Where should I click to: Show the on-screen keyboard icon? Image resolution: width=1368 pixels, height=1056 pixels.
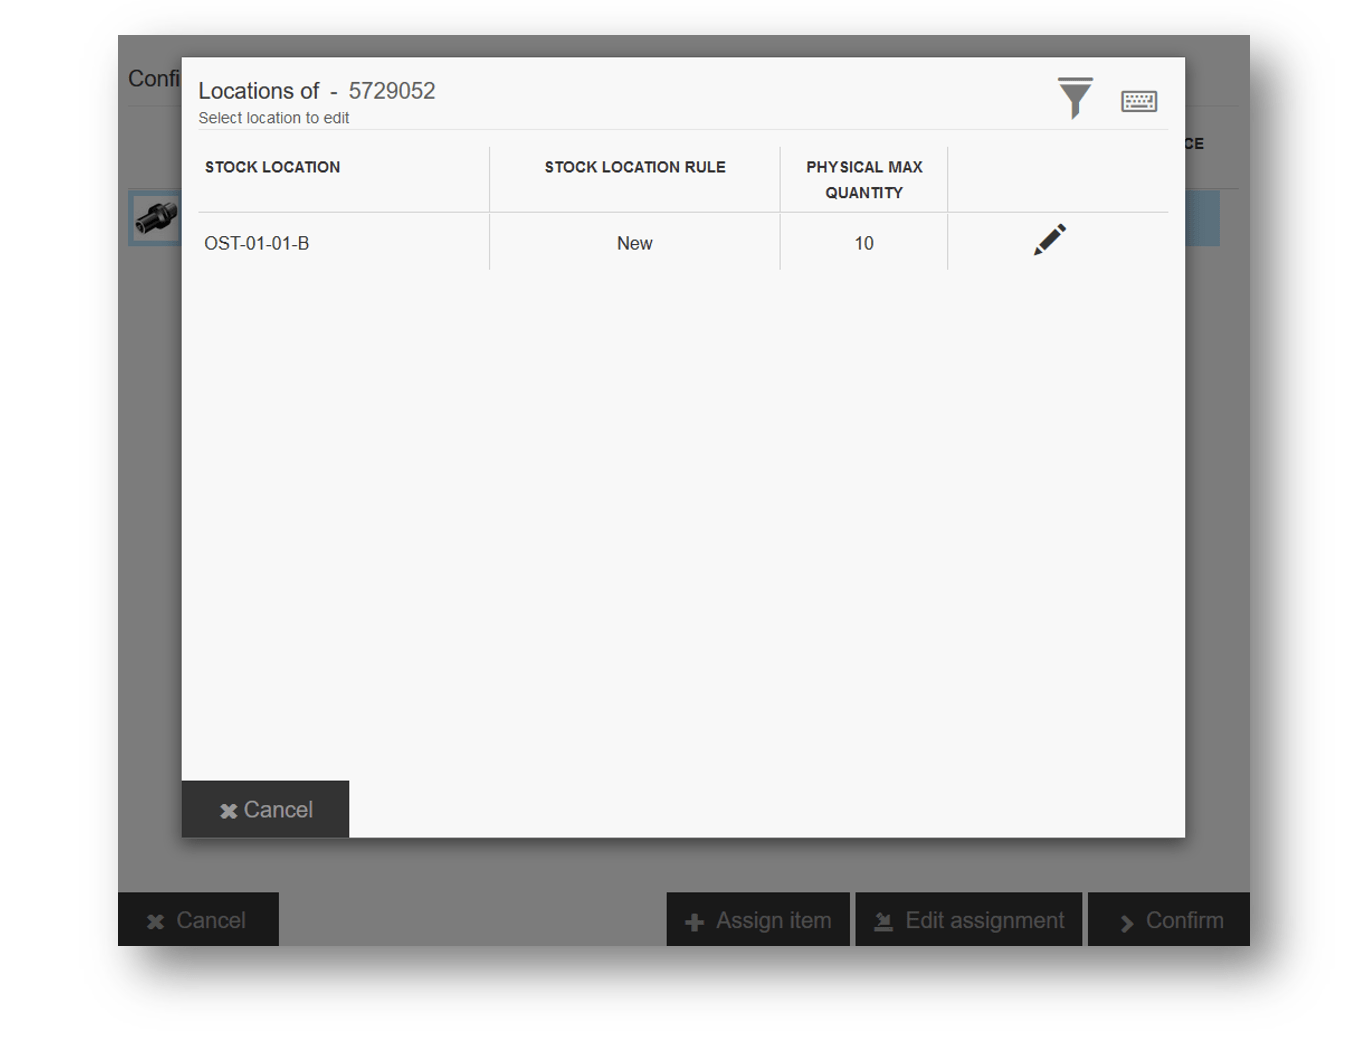(x=1138, y=101)
